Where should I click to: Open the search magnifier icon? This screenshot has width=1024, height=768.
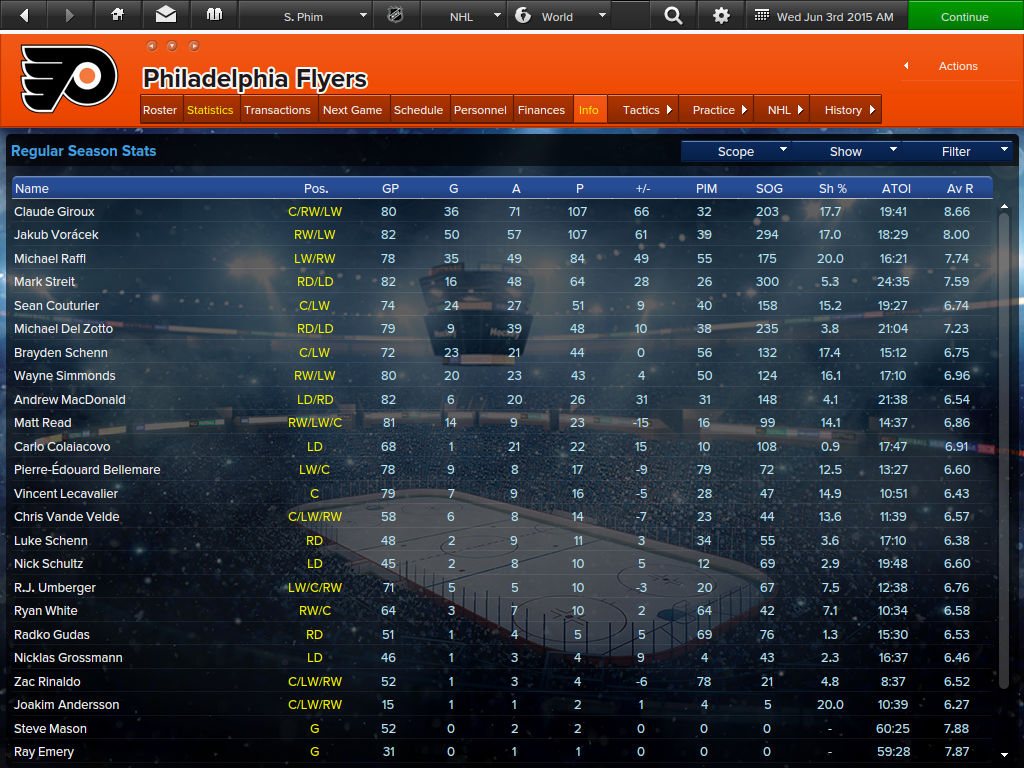[x=673, y=15]
